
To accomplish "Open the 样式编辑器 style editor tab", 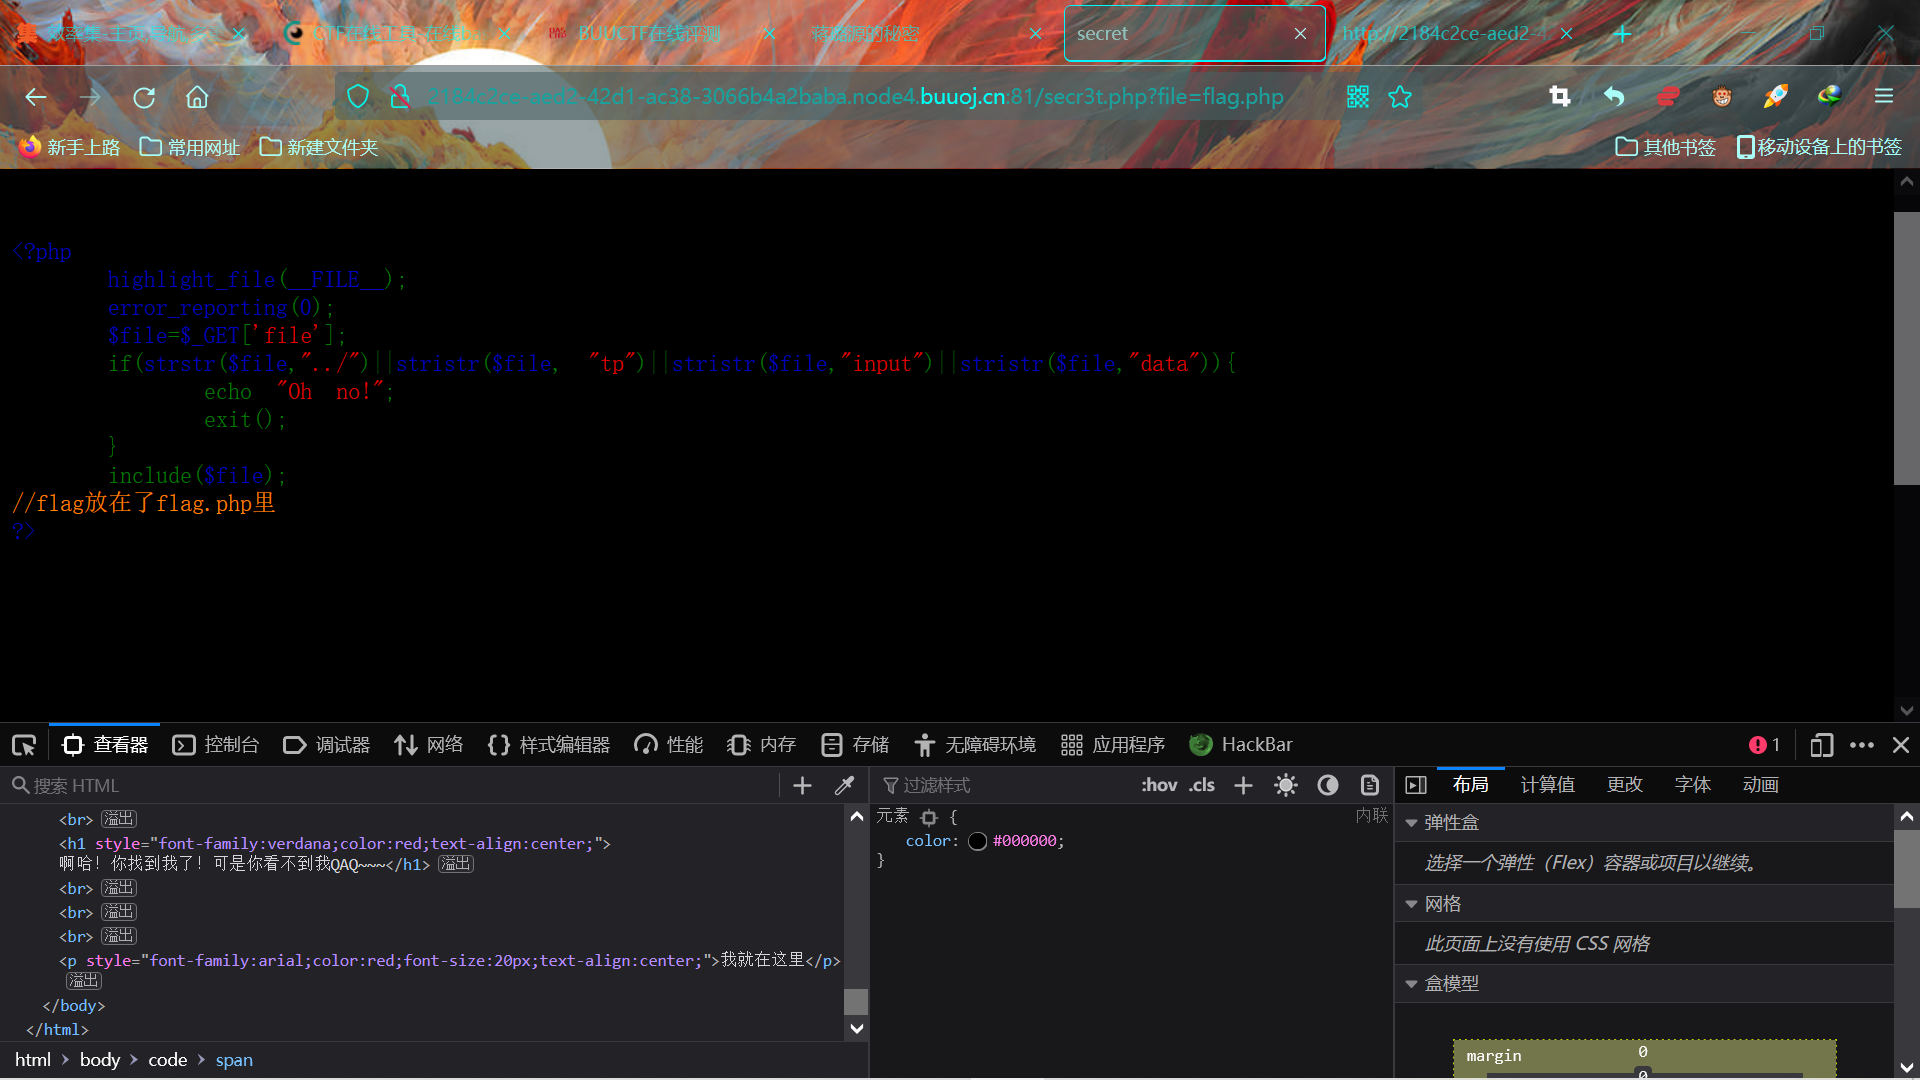I will tap(549, 745).
